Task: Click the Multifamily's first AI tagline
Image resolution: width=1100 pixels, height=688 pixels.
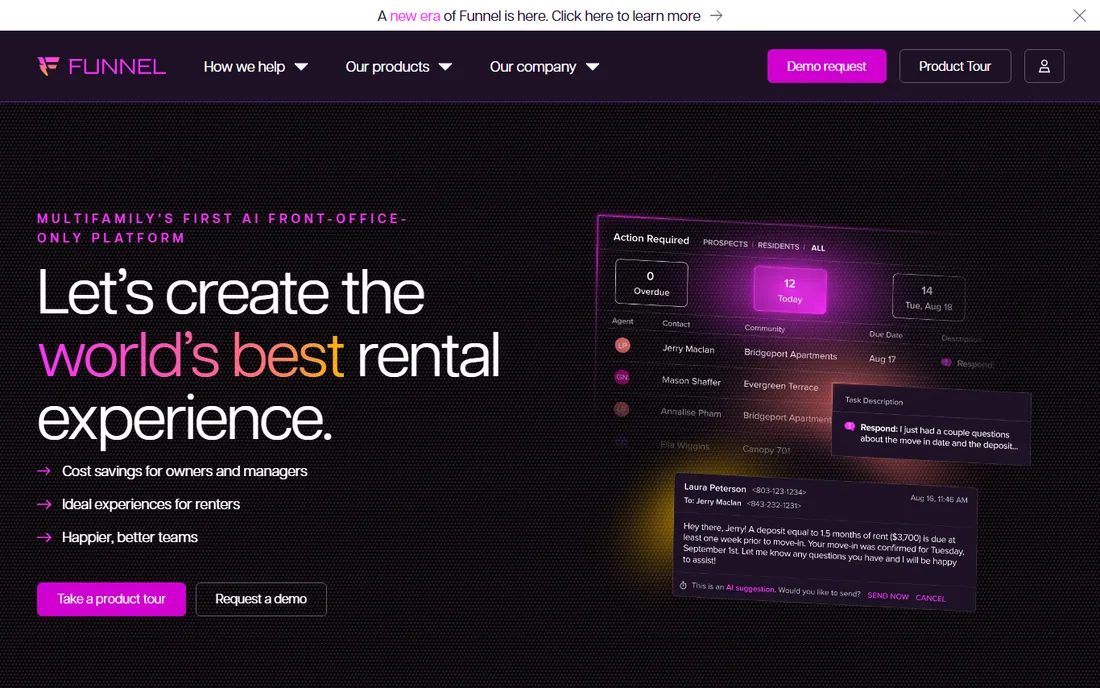Action: [x=222, y=228]
